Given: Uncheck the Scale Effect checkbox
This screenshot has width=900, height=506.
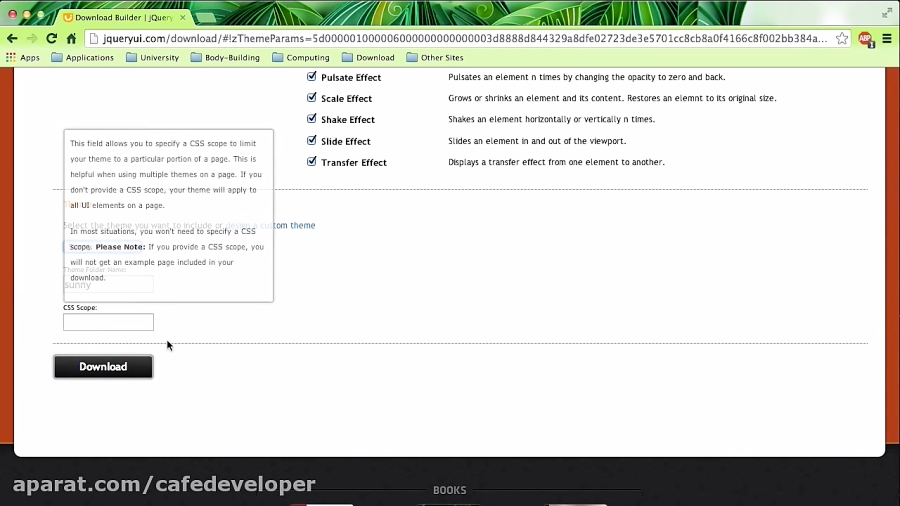Looking at the screenshot, I should (312, 98).
